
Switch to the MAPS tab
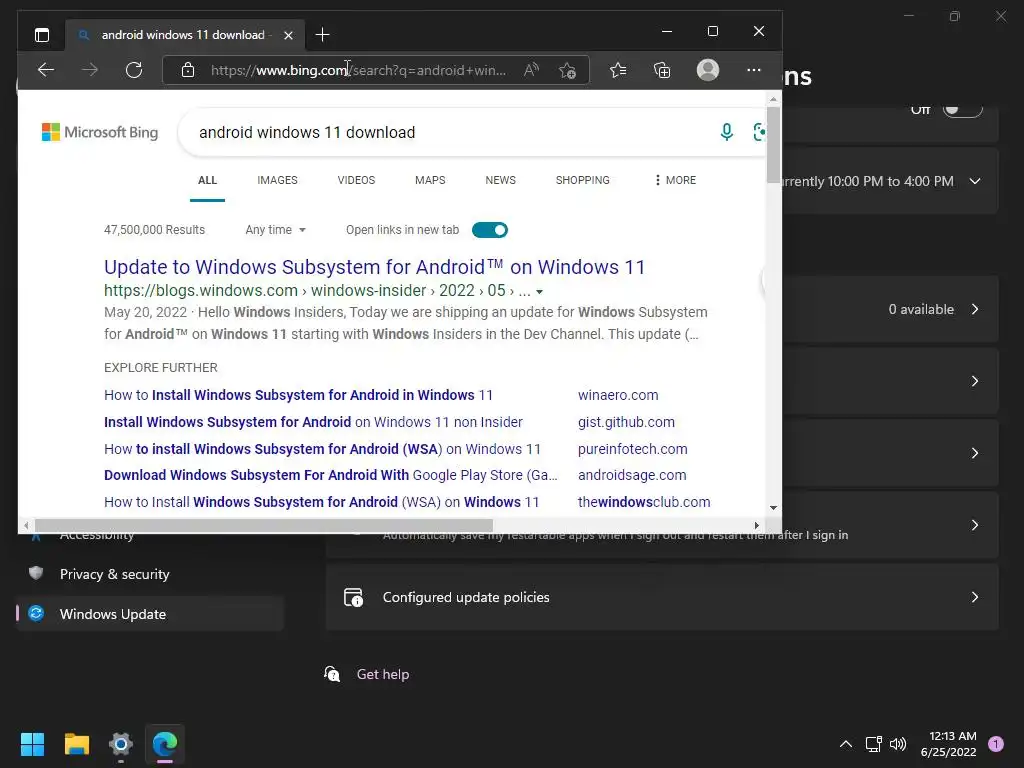point(430,180)
